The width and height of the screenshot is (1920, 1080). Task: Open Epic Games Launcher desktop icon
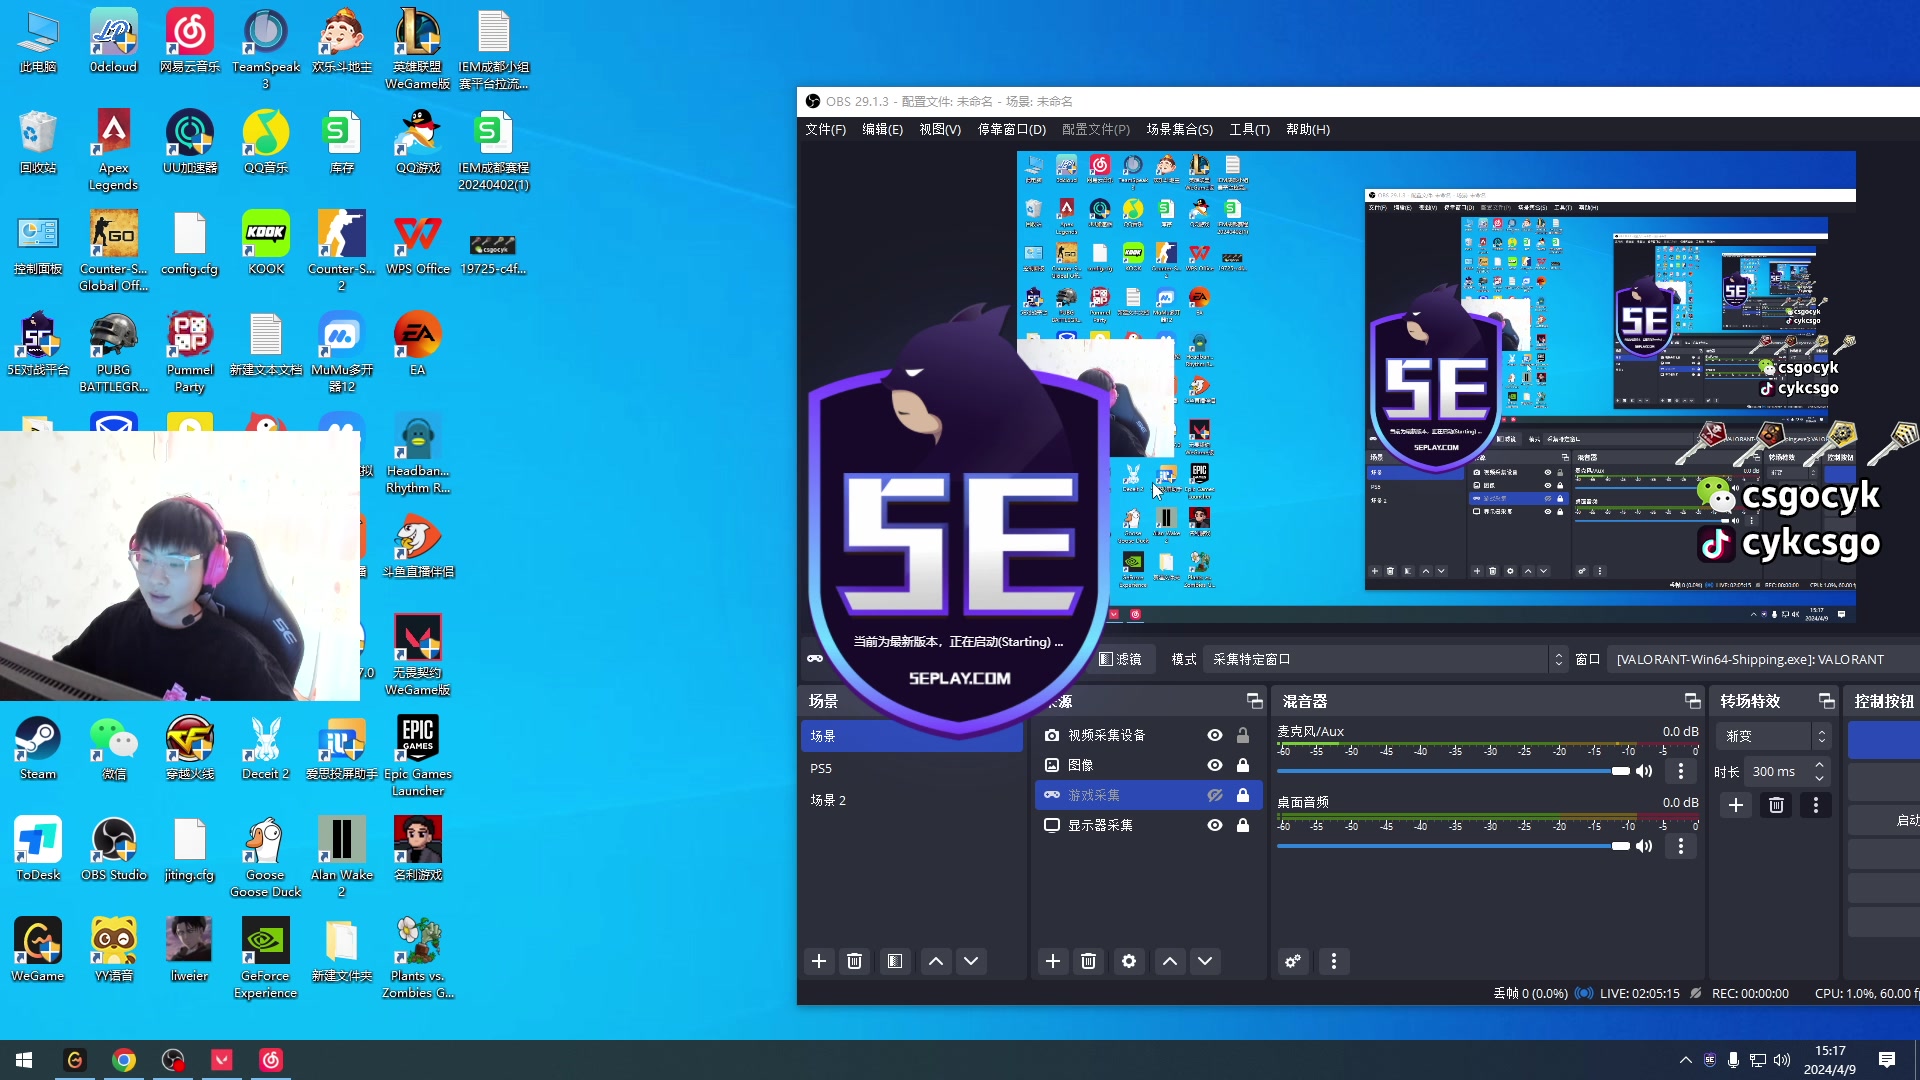418,756
